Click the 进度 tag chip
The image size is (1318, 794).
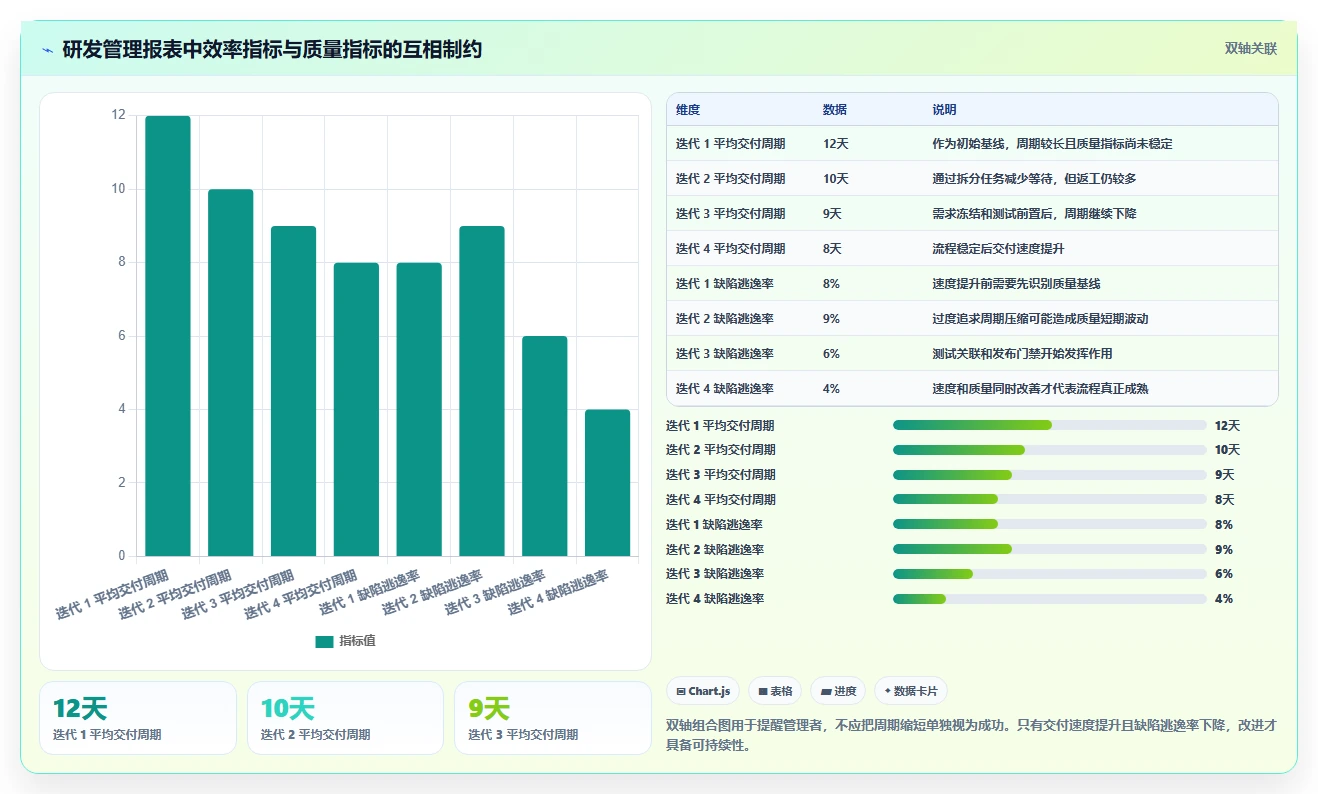(838, 691)
